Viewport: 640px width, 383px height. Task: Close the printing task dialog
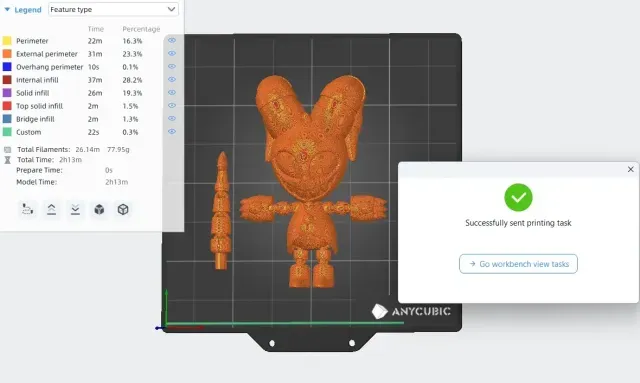[630, 169]
